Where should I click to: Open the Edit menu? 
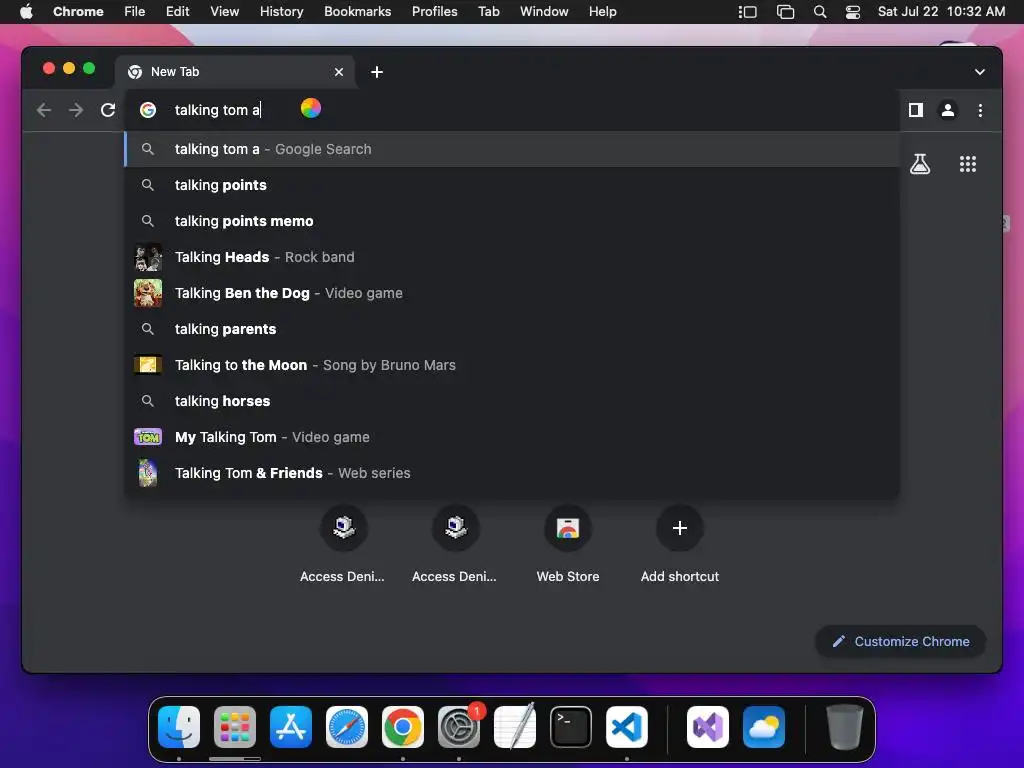click(178, 11)
